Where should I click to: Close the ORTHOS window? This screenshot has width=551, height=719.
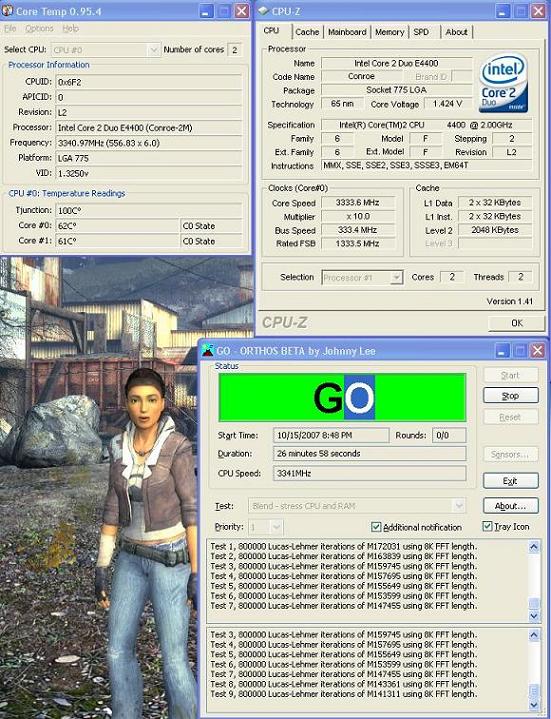click(x=537, y=351)
